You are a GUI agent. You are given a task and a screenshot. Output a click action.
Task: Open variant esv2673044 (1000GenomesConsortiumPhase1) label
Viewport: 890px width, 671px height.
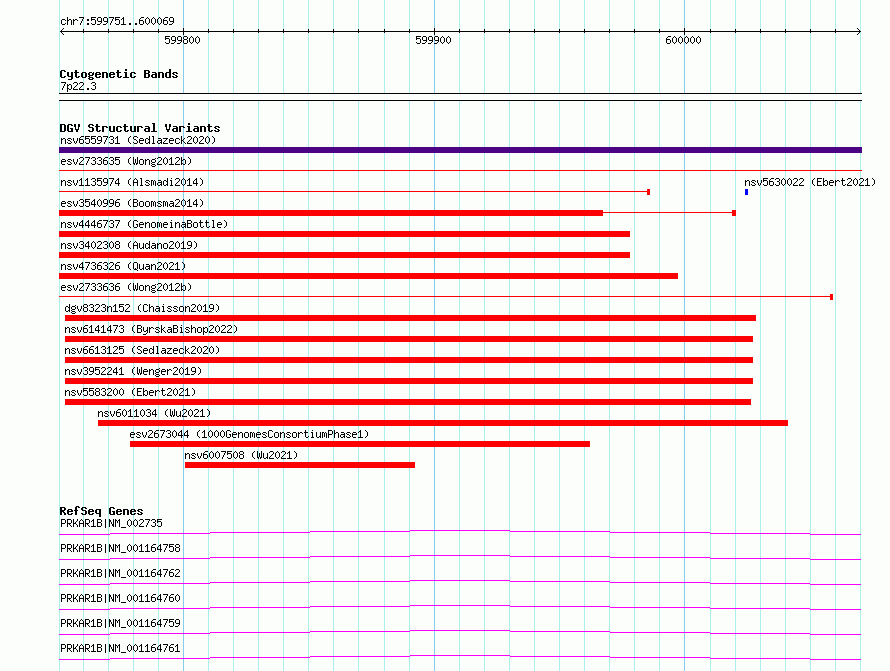pyautogui.click(x=249, y=434)
